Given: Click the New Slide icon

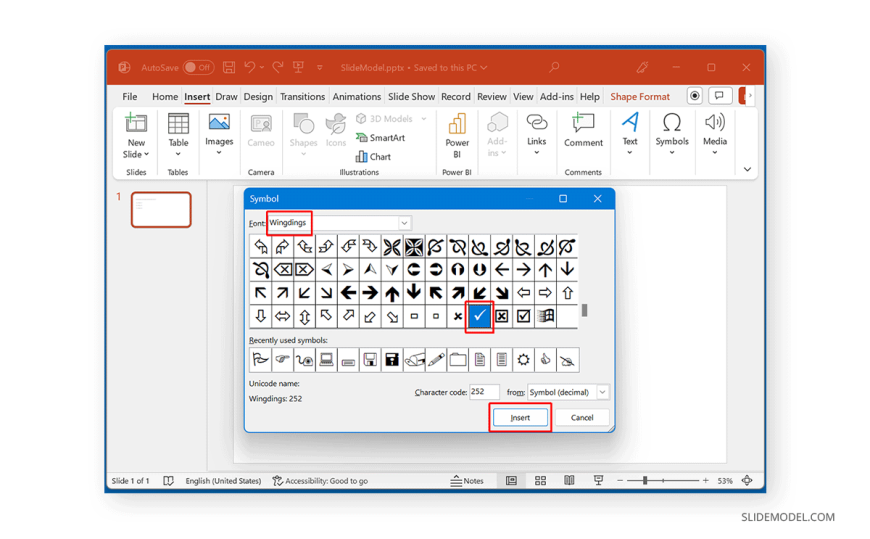Looking at the screenshot, I should click(136, 124).
